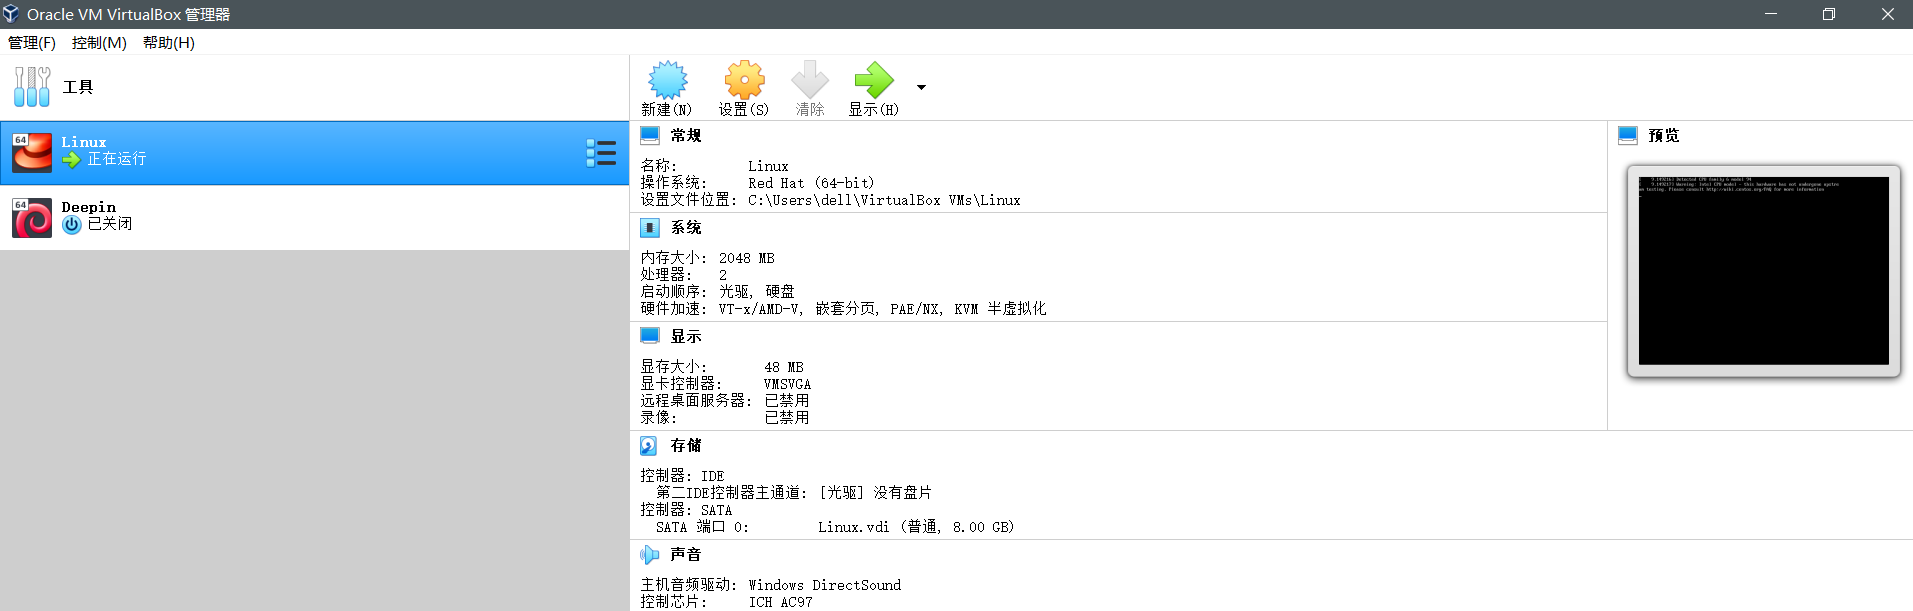
Task: Click audio controller value ICH AC97
Action: point(781,602)
